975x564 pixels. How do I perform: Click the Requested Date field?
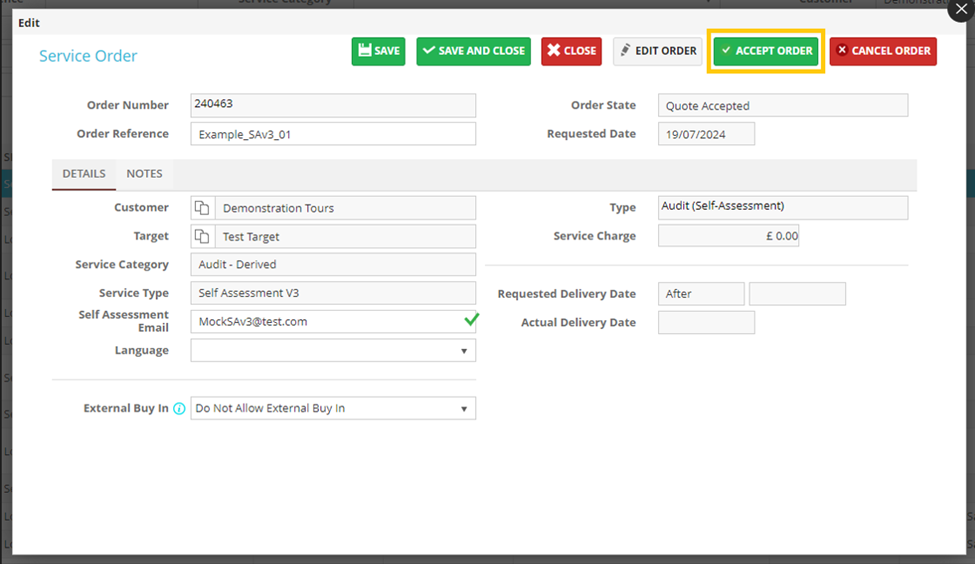pos(706,134)
